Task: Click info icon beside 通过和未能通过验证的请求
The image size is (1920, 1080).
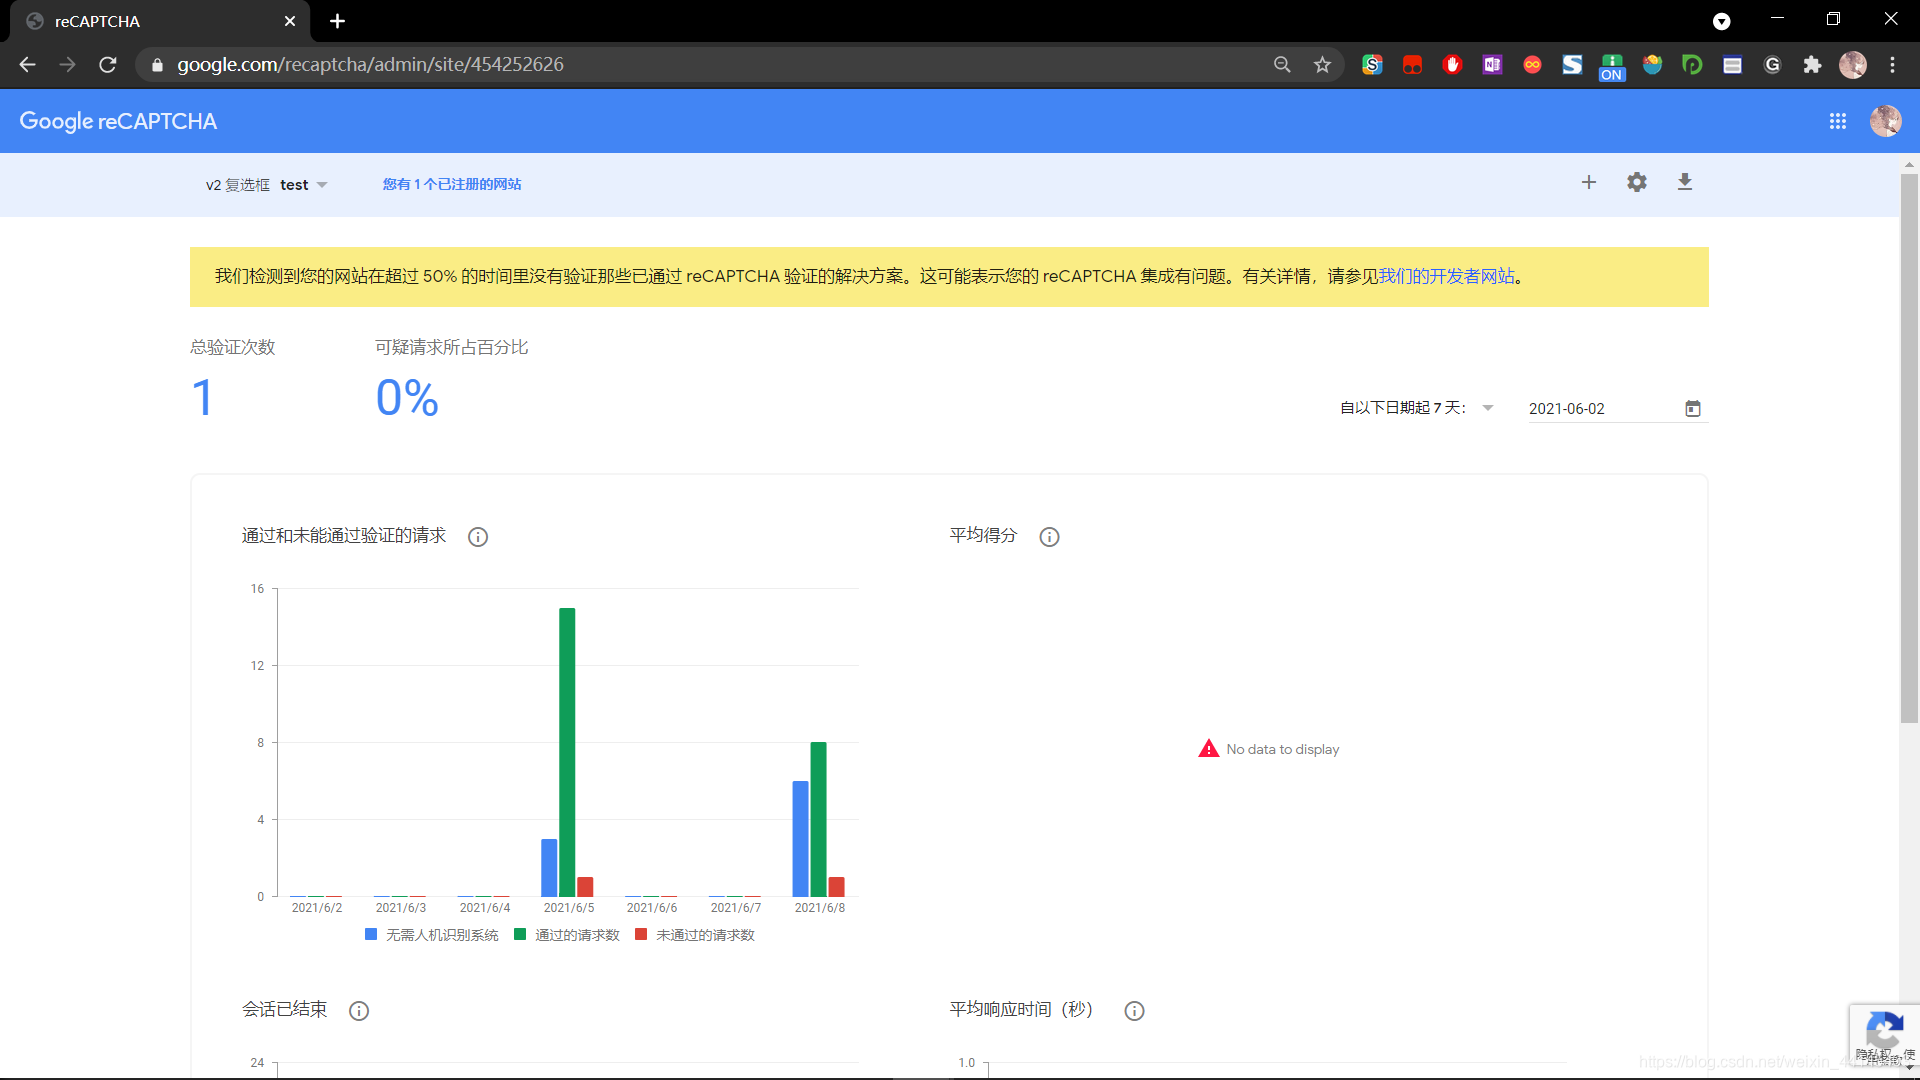Action: coord(478,537)
